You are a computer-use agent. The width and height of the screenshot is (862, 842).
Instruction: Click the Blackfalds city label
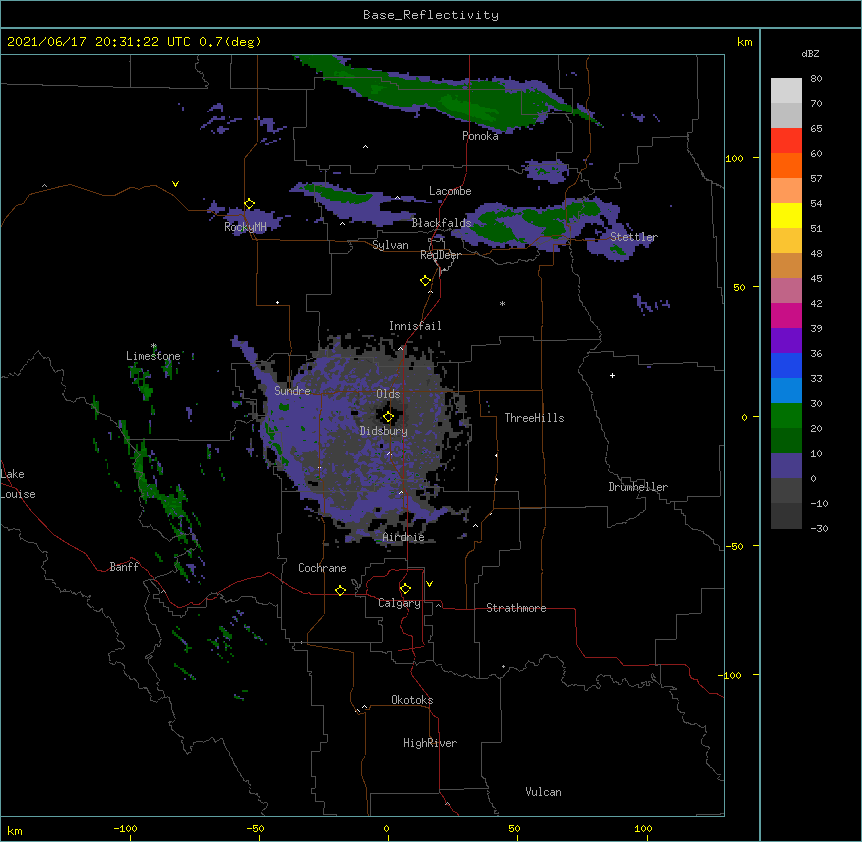pos(441,223)
